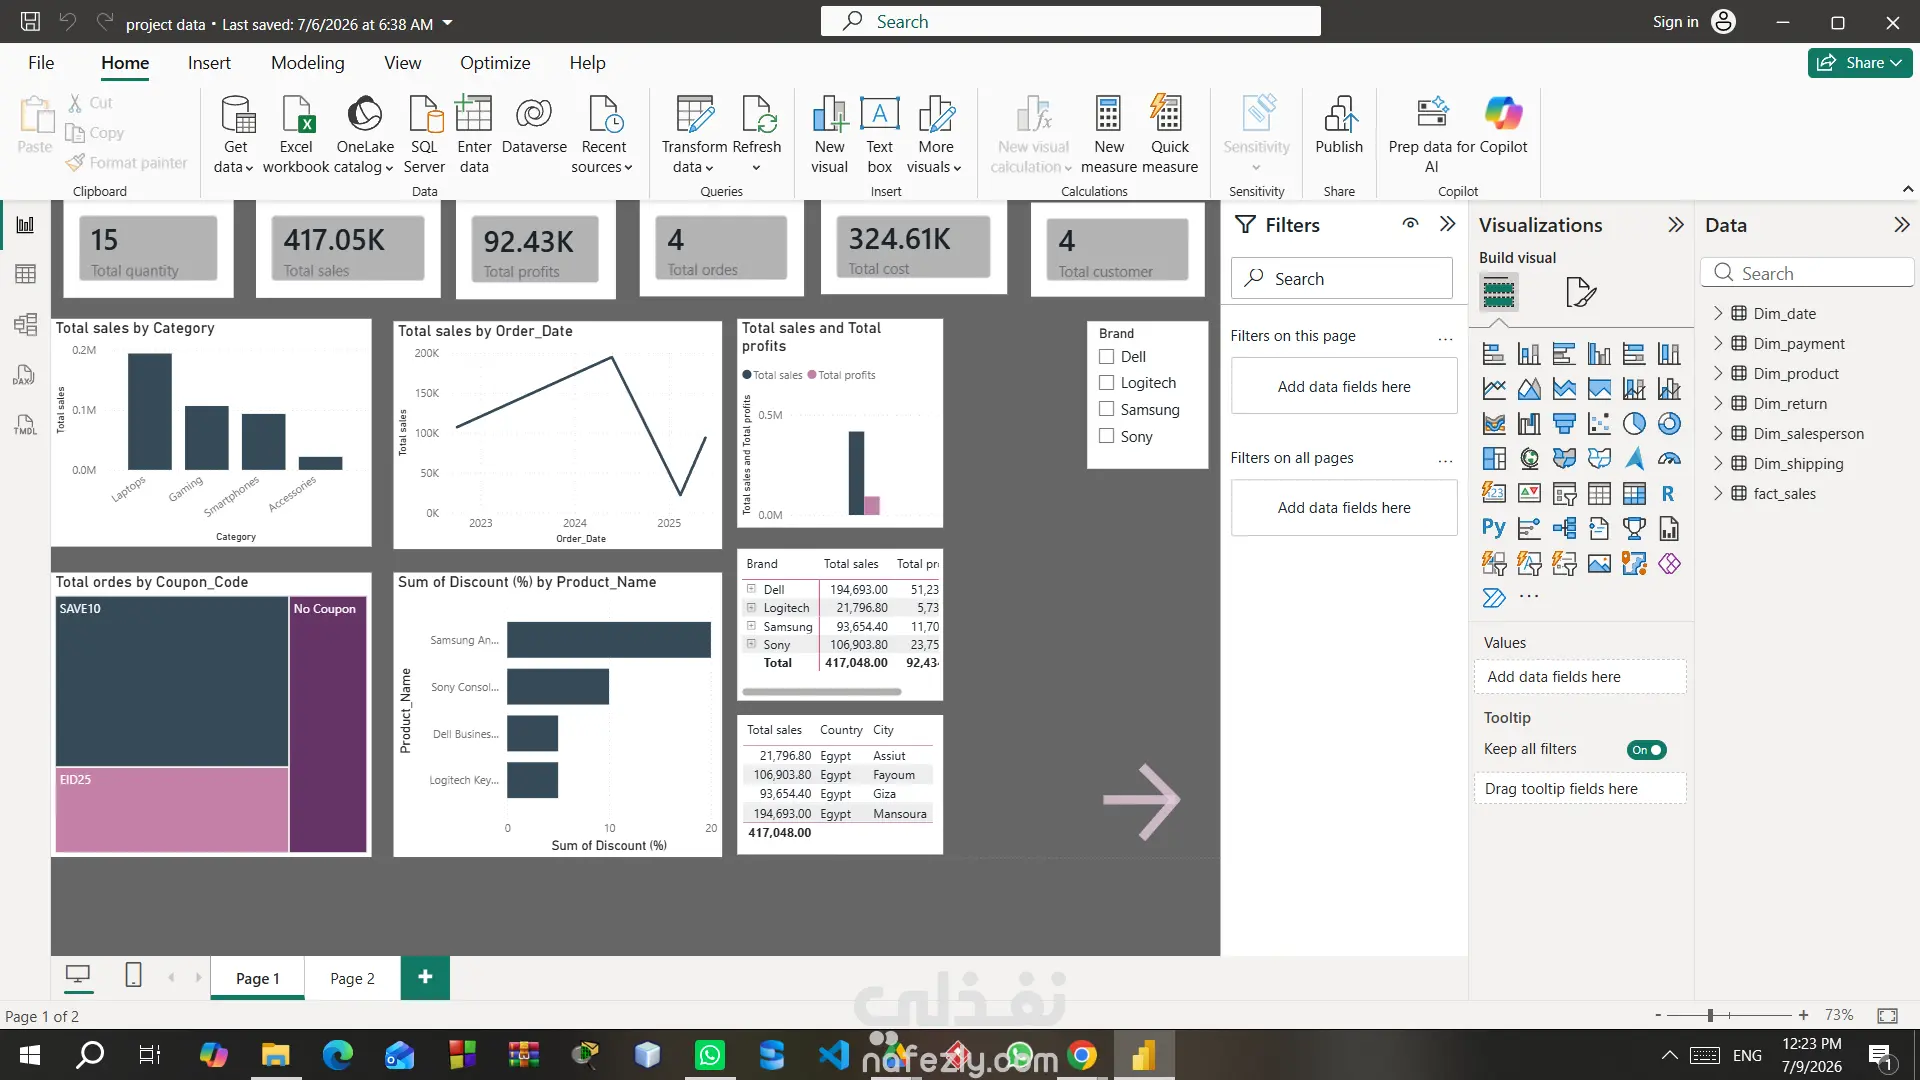Collapse the Filters pane

tap(1447, 224)
